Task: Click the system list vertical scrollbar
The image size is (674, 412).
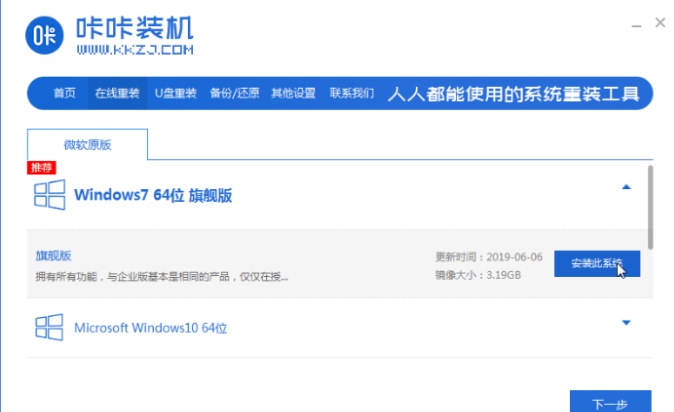Action: [650, 207]
